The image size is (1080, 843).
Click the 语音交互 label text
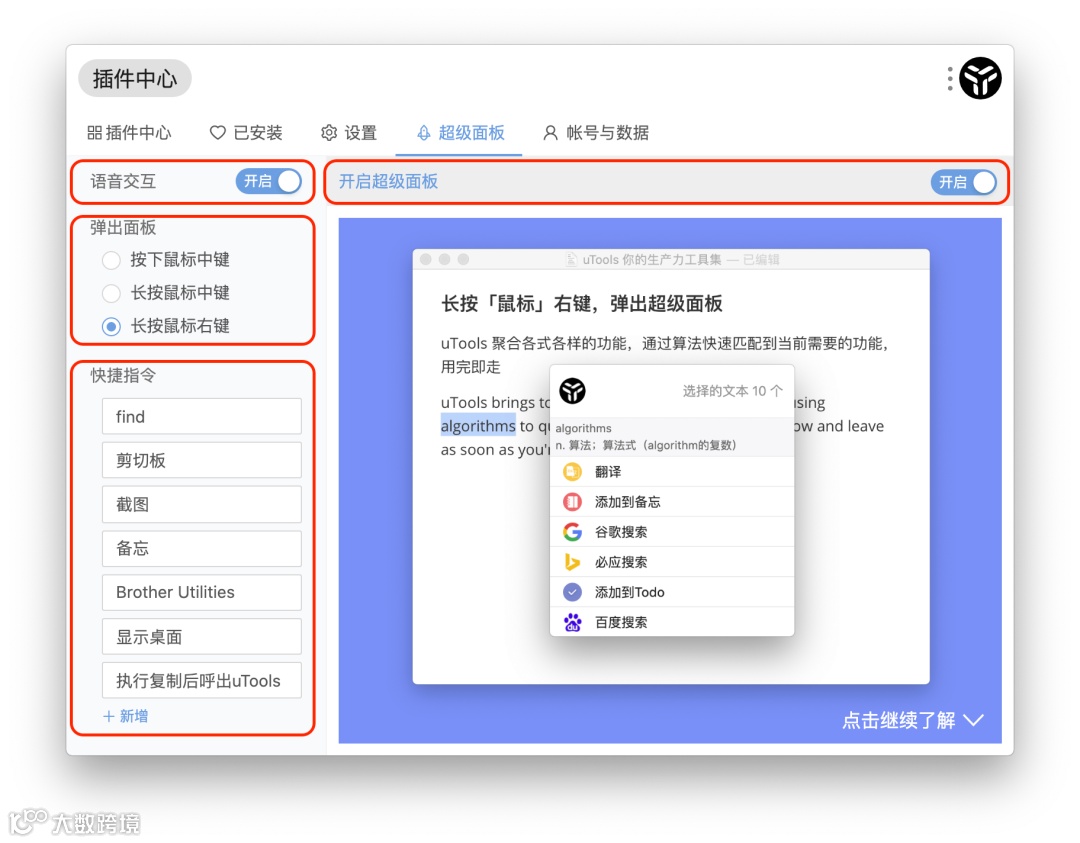coord(123,181)
